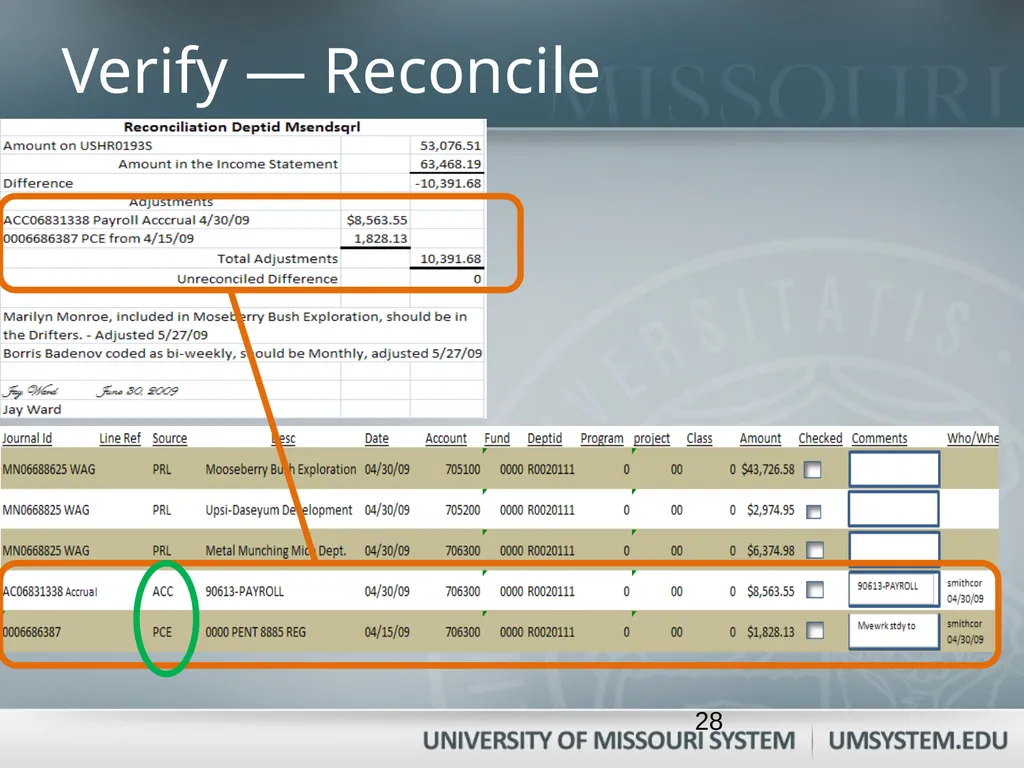Select the Checked column header

(820, 438)
